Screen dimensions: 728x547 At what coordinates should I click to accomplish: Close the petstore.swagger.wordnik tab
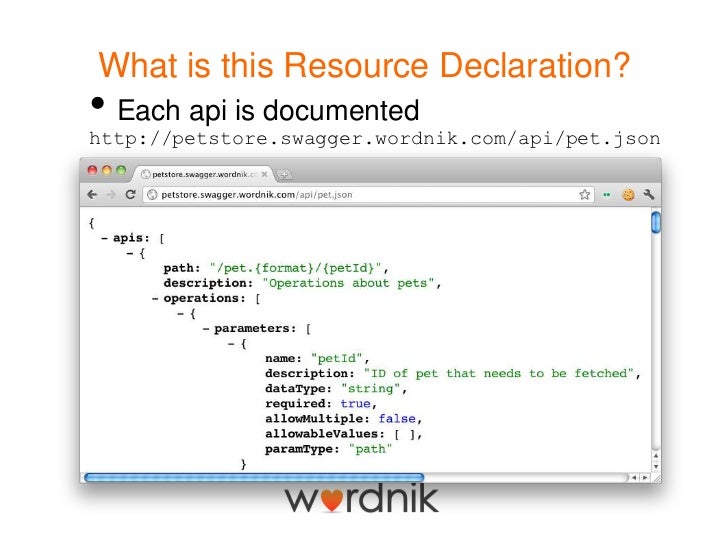(x=264, y=175)
